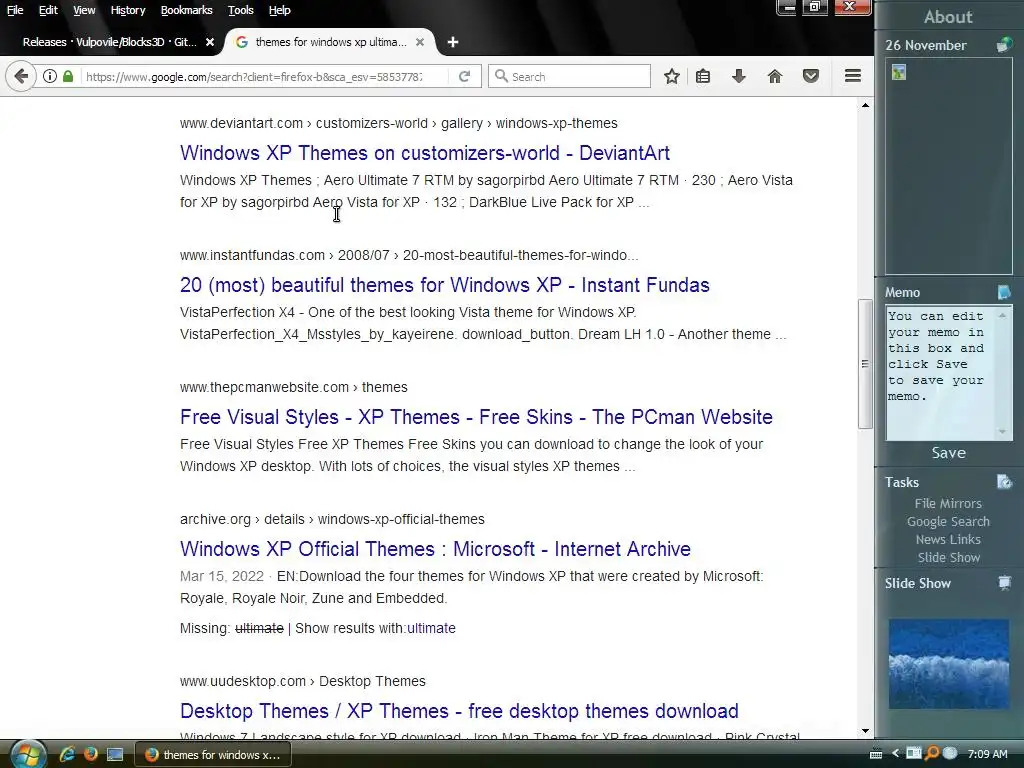
Task: Open the Windows Start orb
Action: (x=27, y=755)
